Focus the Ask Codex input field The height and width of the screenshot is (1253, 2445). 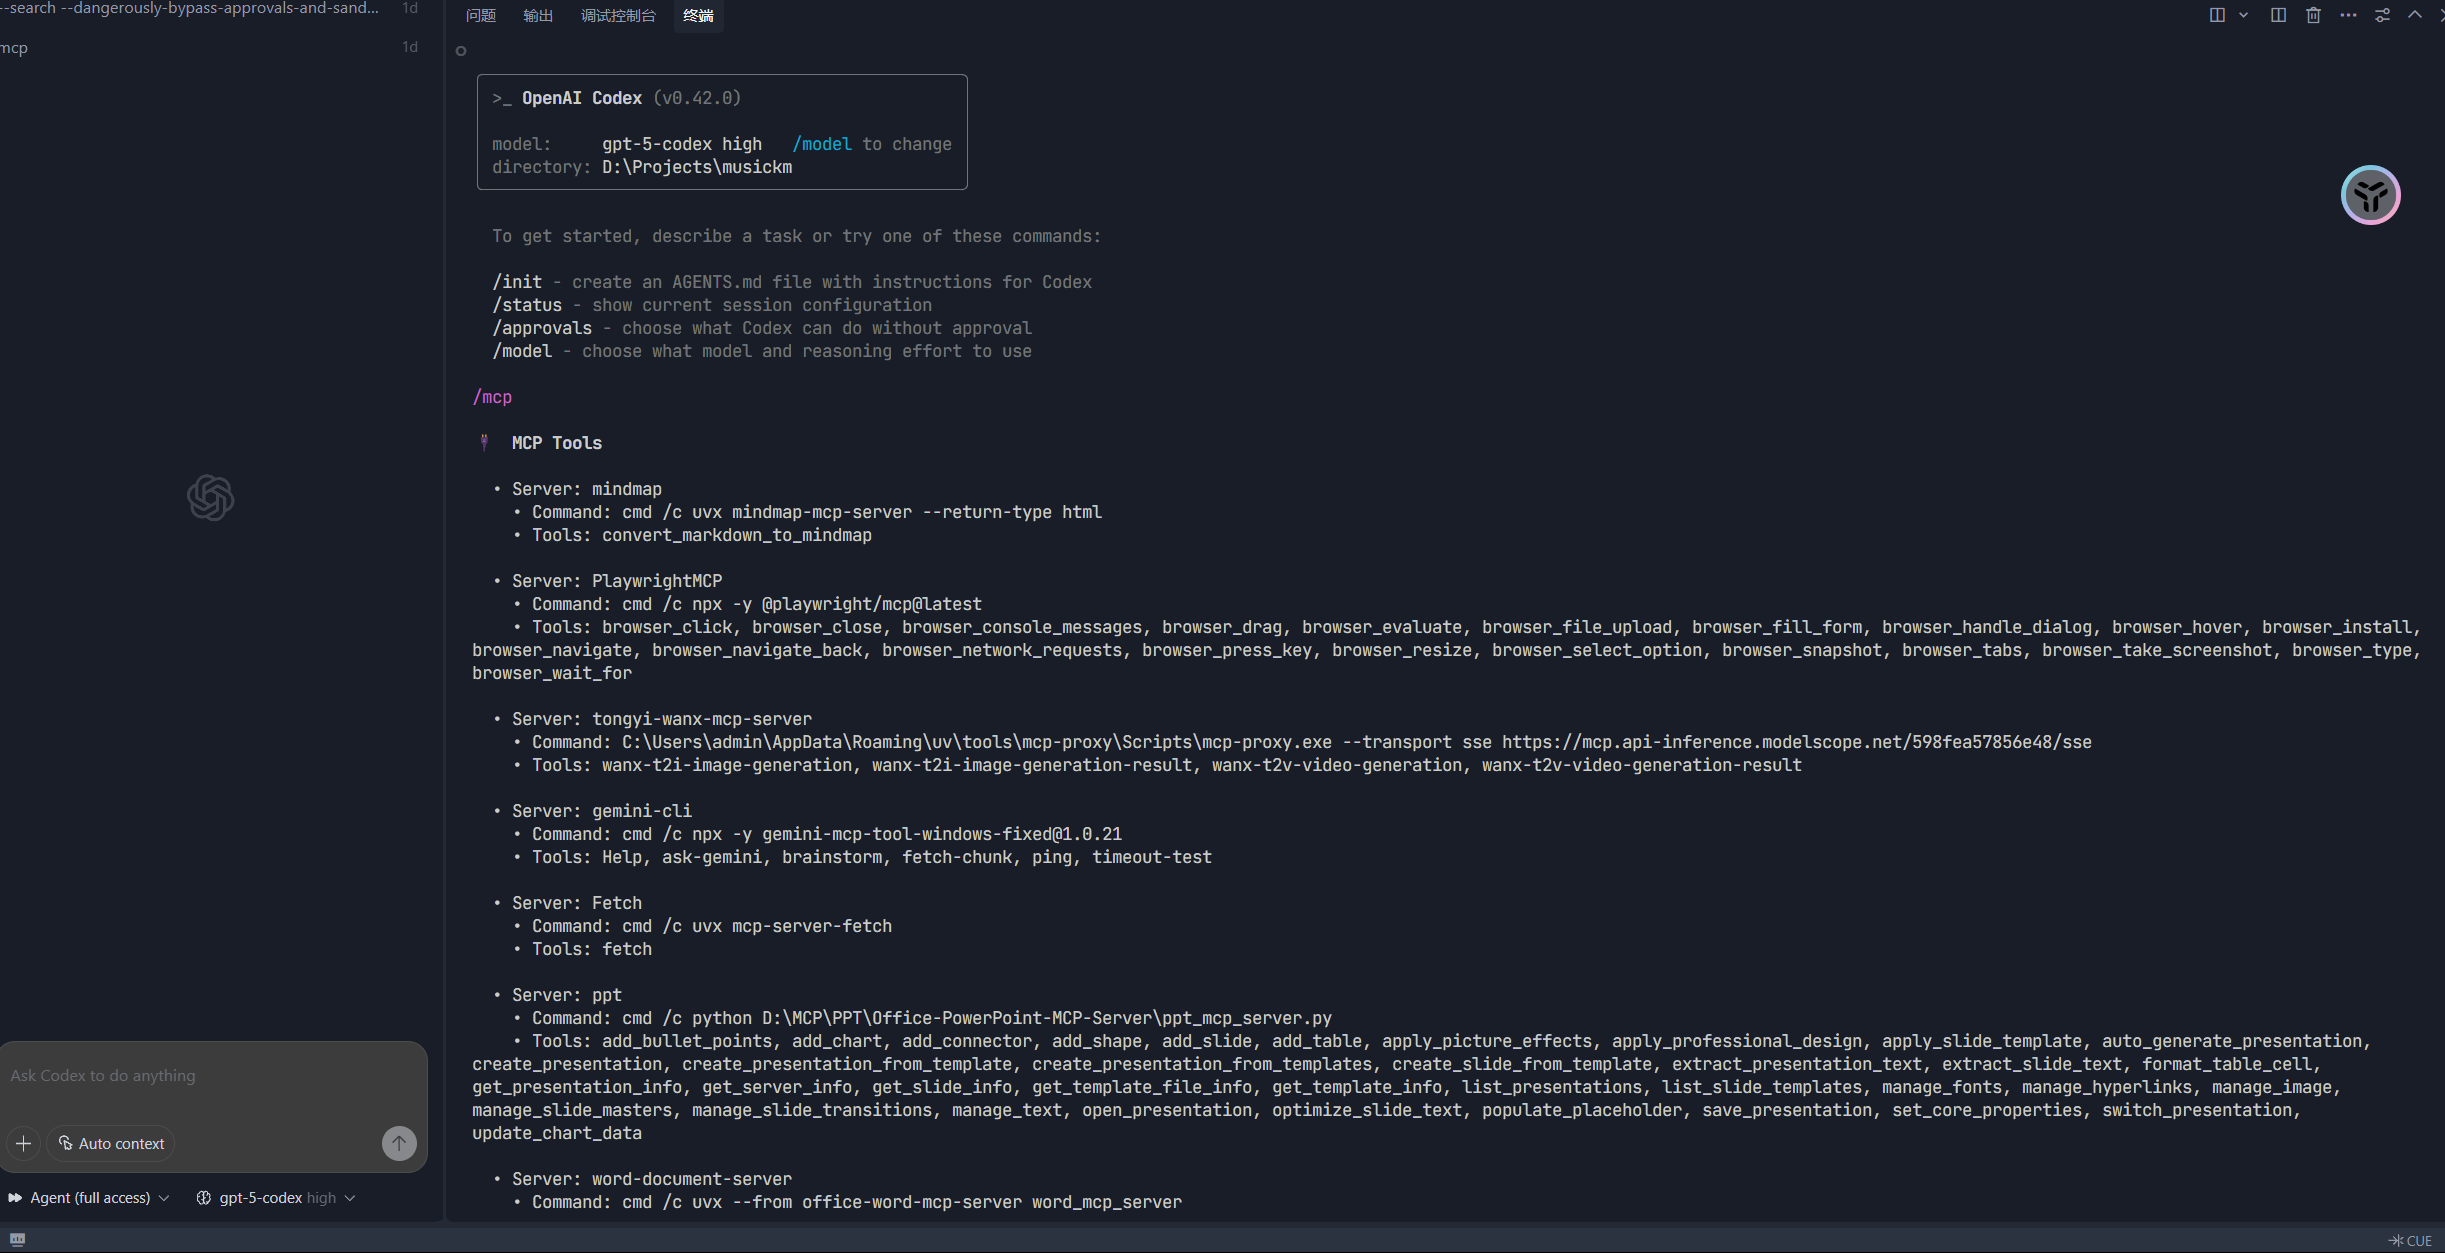(x=200, y=1076)
